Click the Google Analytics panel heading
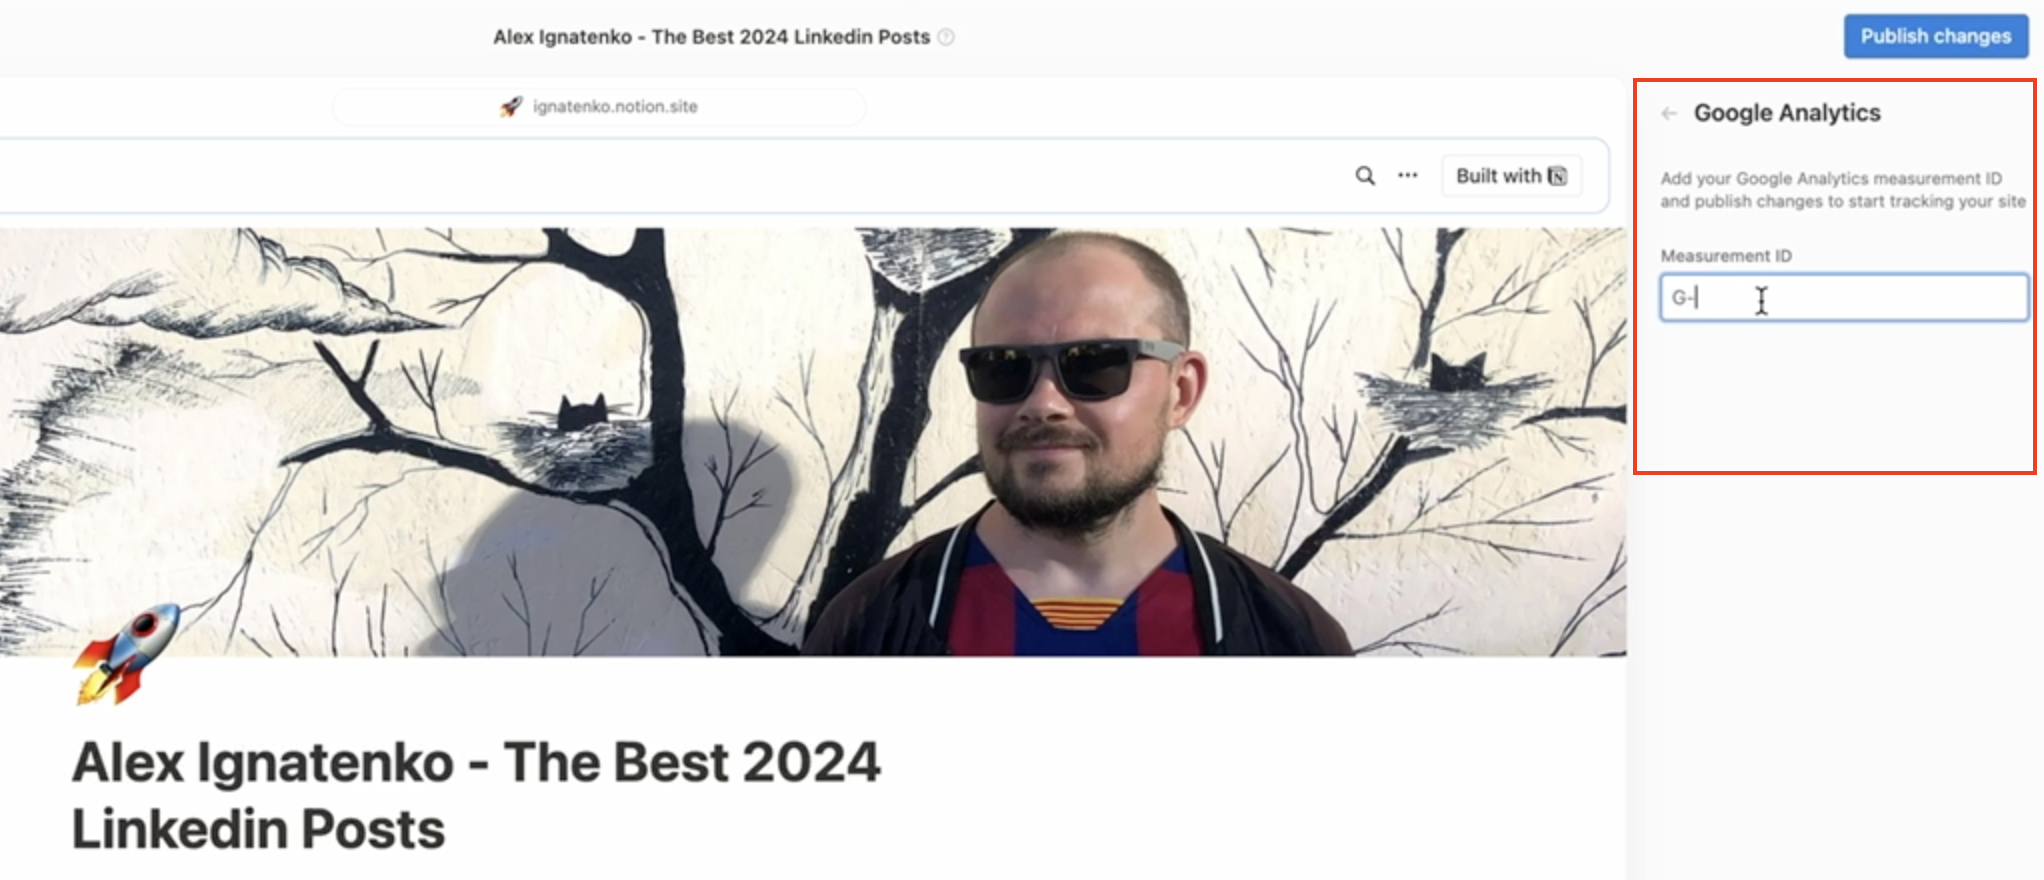 1787,113
